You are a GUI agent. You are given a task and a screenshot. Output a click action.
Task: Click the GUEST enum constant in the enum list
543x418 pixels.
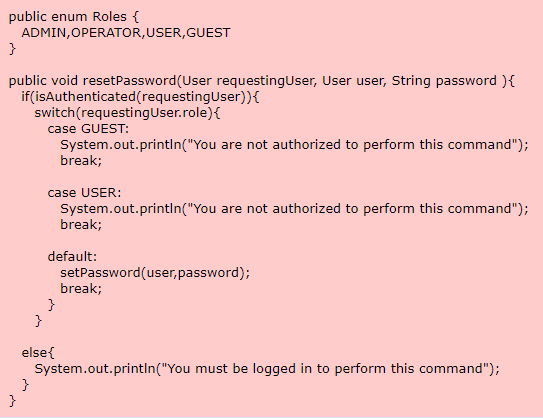click(208, 33)
